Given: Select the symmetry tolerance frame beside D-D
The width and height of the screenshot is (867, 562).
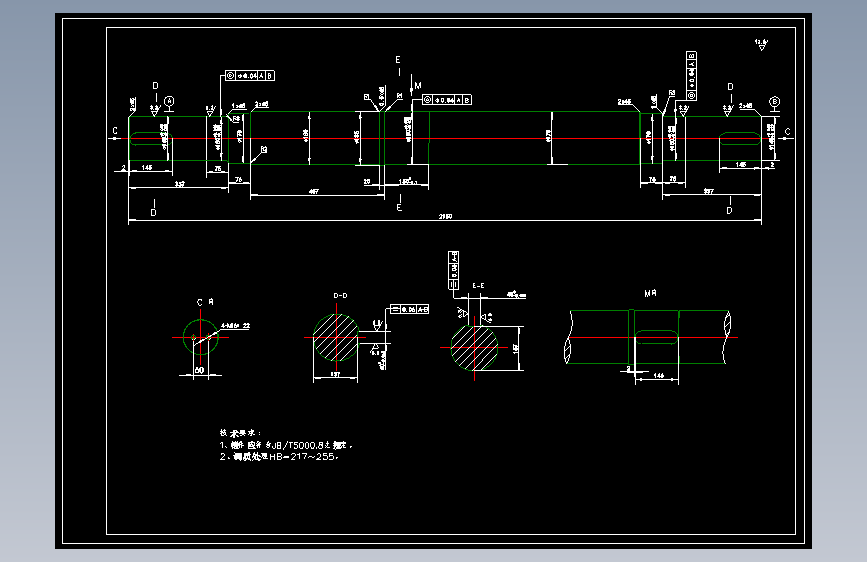Looking at the screenshot, I should pyautogui.click(x=410, y=309).
